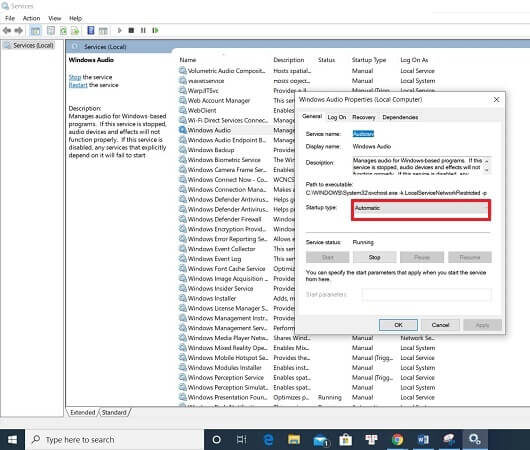
Task: Open File Explorer from taskbar
Action: coord(294,440)
